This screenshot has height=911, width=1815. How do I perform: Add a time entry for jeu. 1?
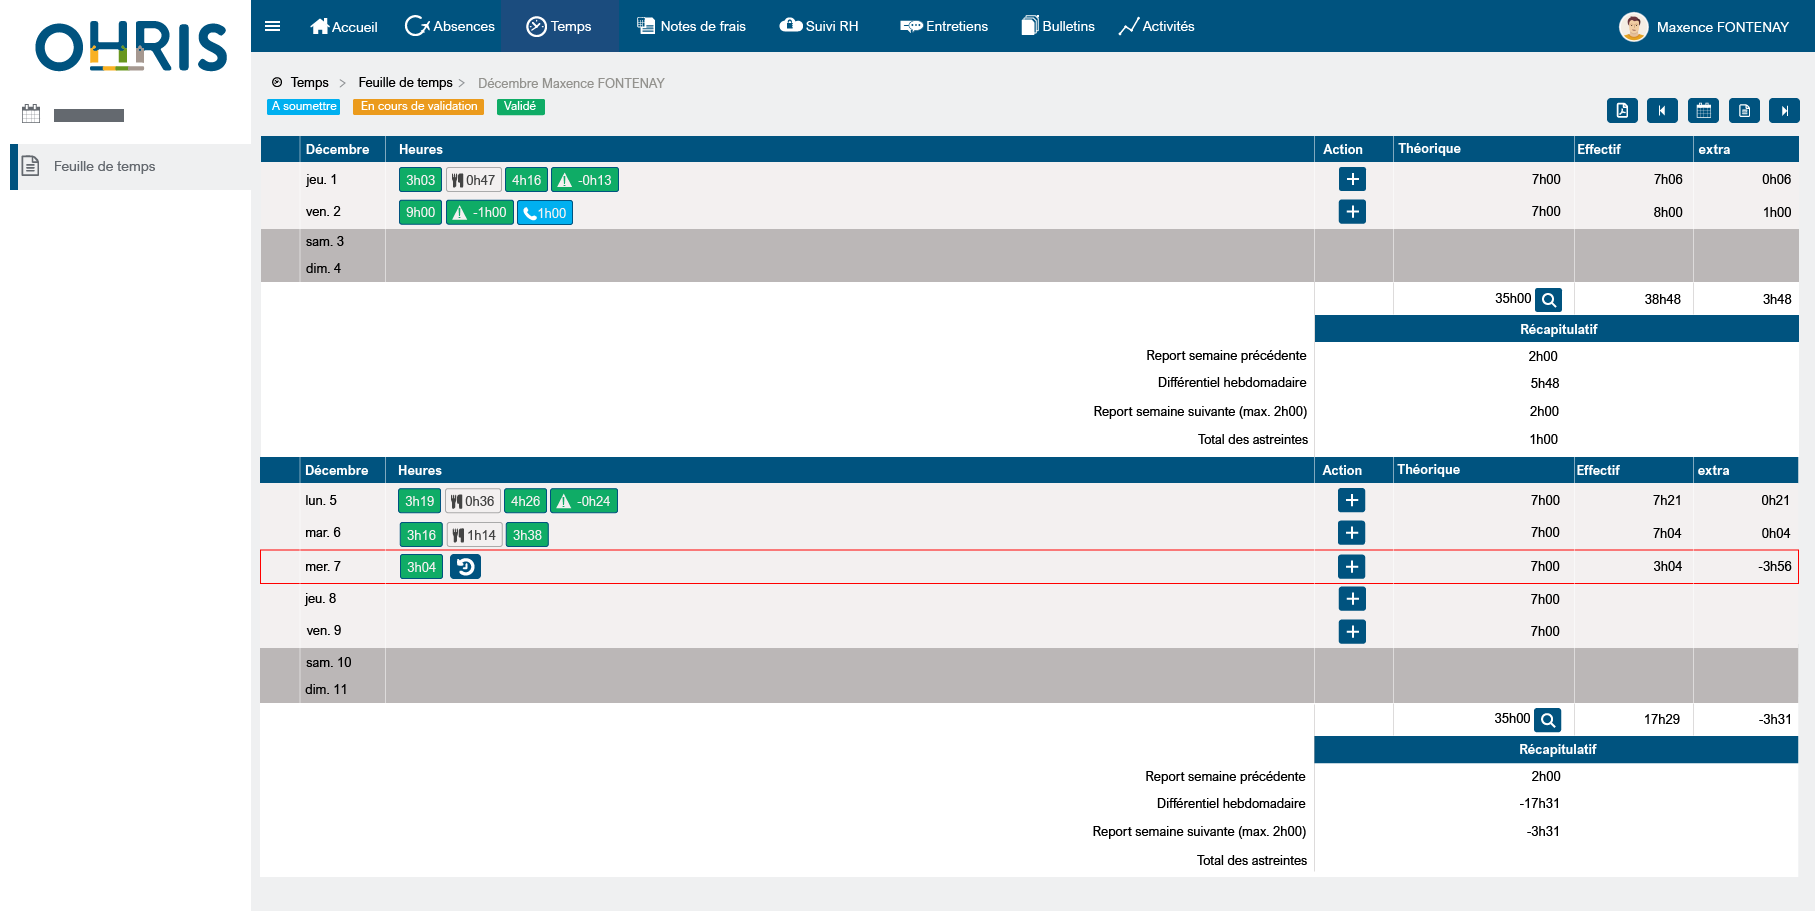[1352, 180]
